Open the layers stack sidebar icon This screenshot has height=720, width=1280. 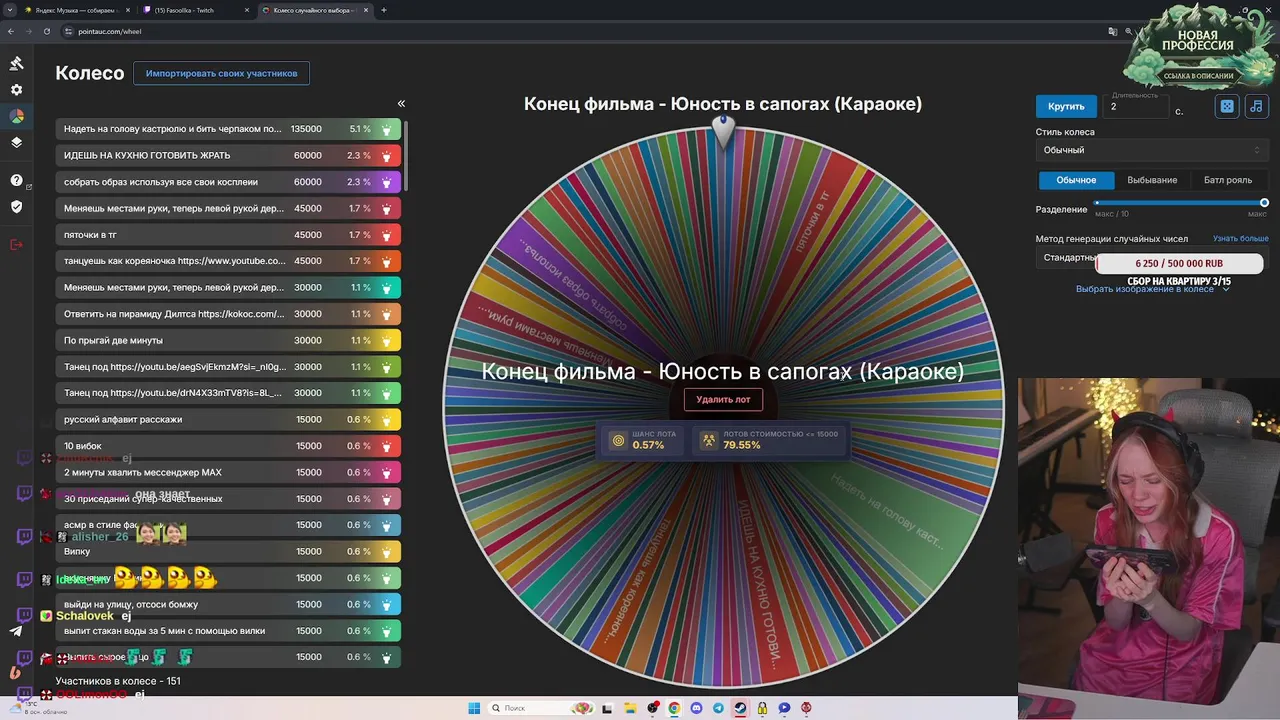coord(17,142)
